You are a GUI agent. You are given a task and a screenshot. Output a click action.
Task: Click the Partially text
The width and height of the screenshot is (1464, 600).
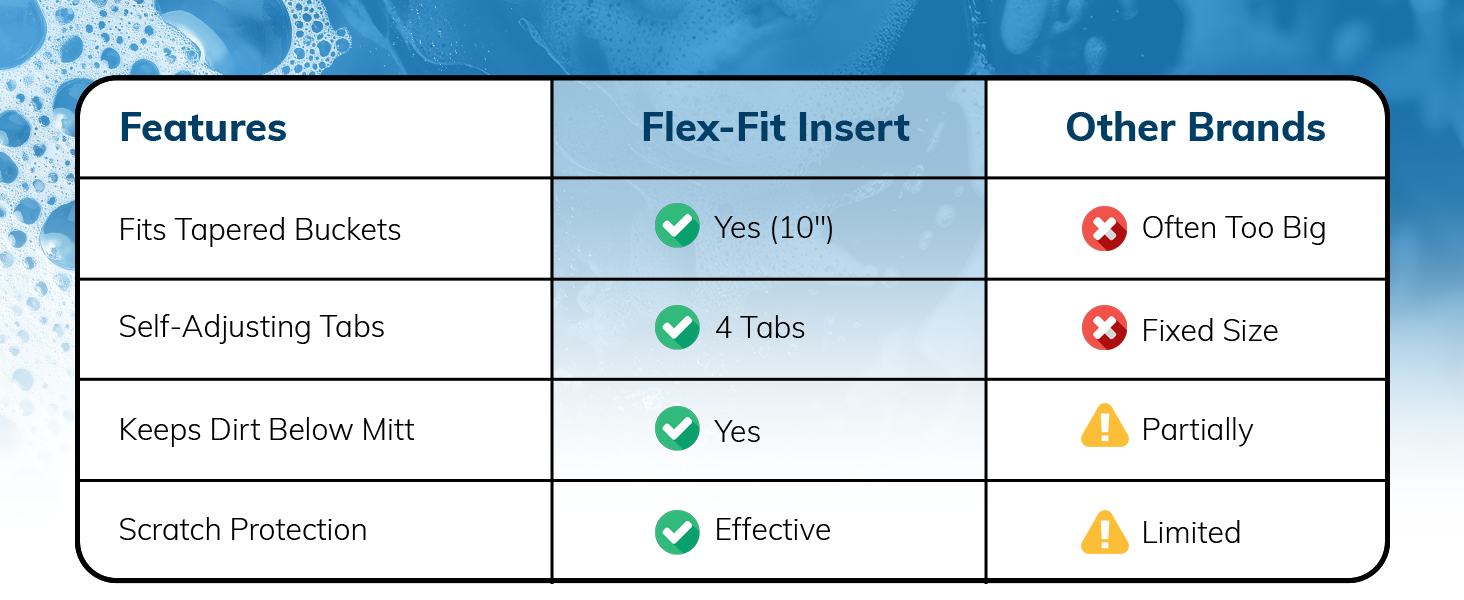click(1197, 430)
